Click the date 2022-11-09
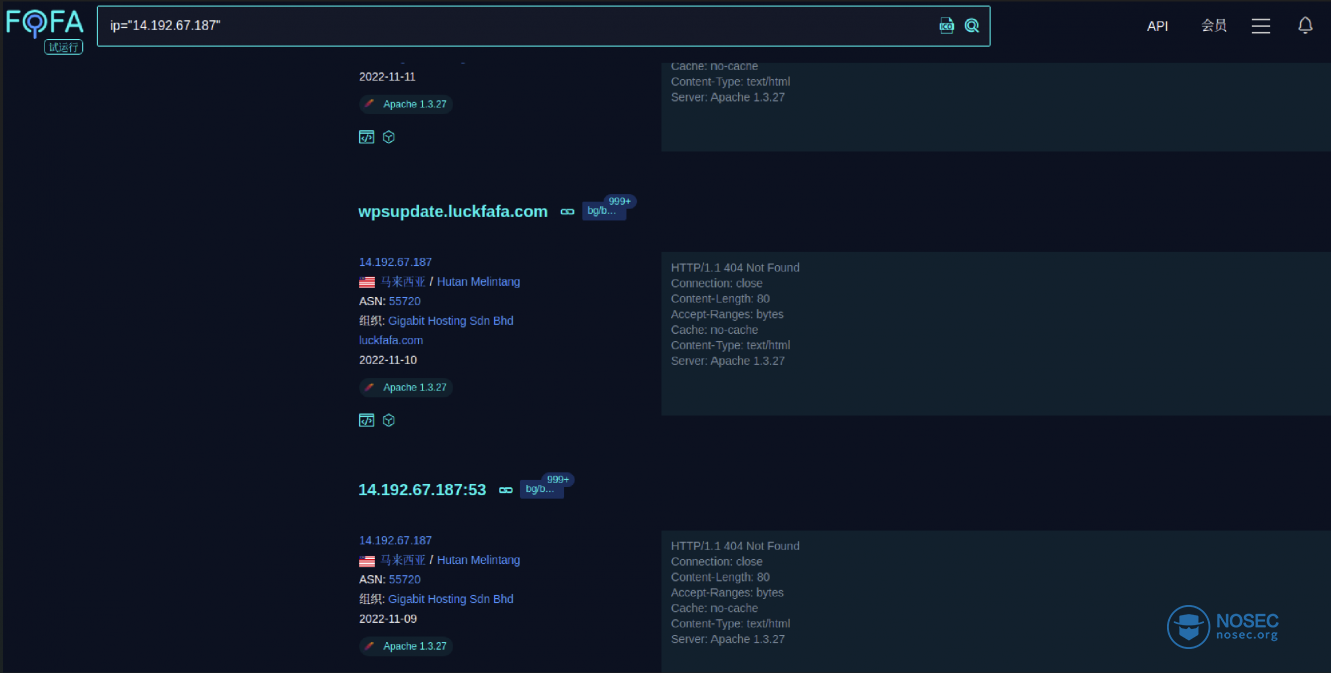The image size is (1331, 673). point(388,619)
